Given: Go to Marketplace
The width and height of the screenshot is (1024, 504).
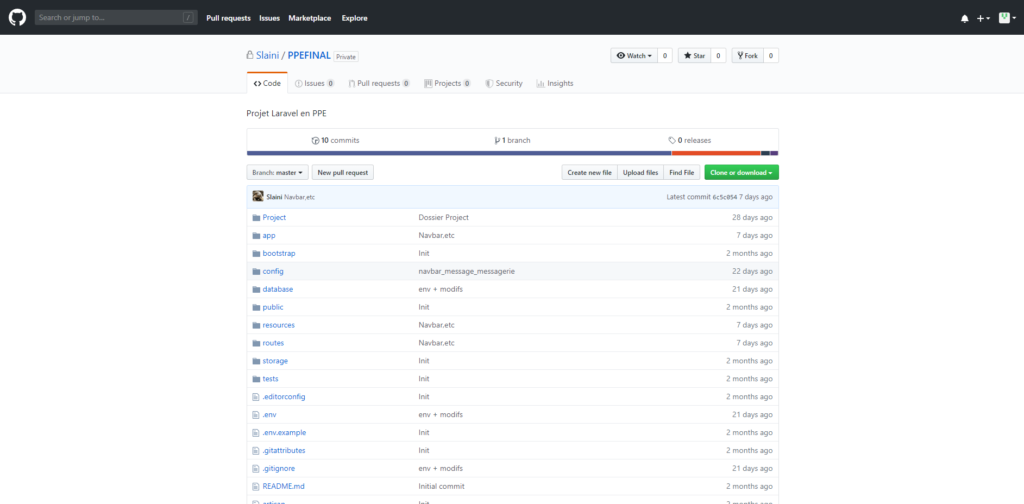Looking at the screenshot, I should tap(310, 18).
